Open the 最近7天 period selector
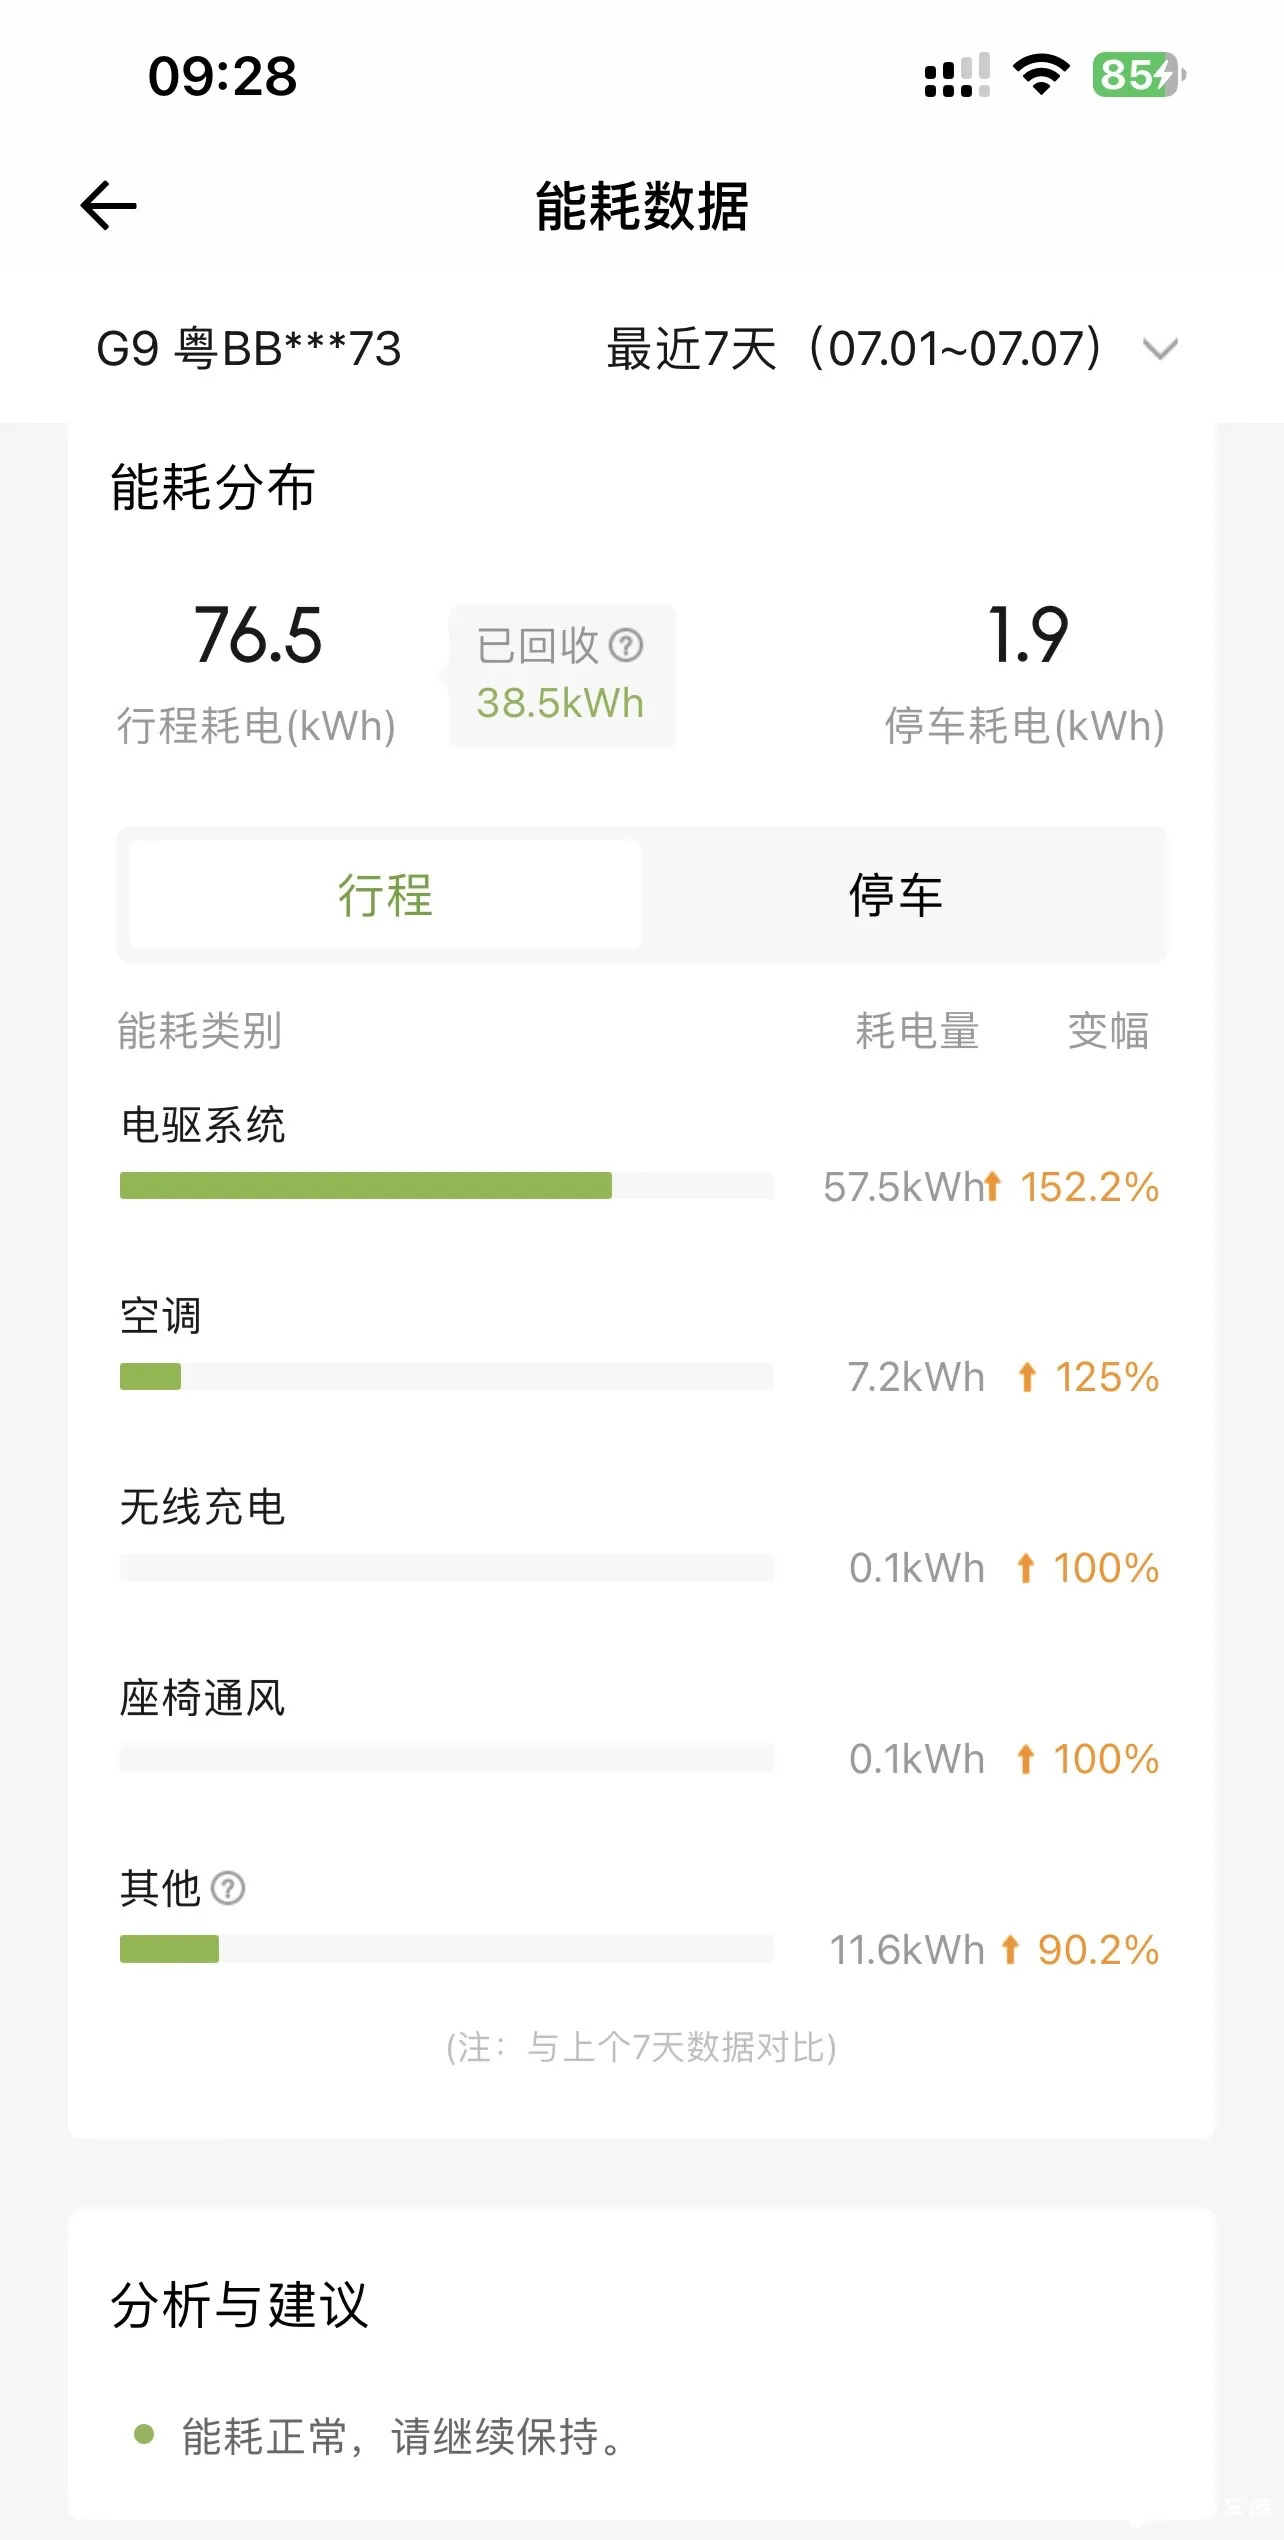 pos(853,349)
